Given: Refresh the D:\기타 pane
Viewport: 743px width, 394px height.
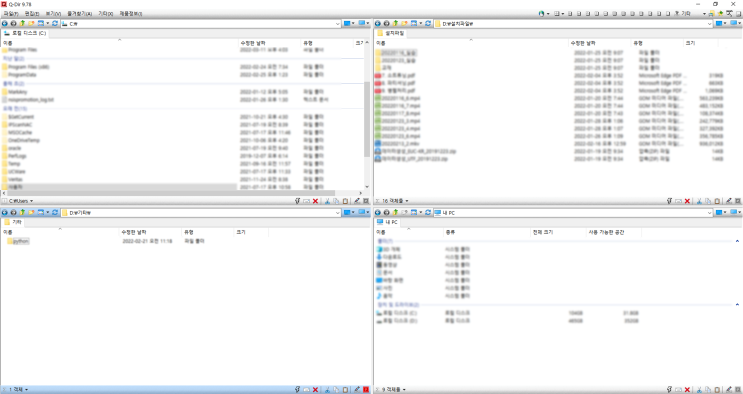Looking at the screenshot, I should pyautogui.click(x=55, y=212).
